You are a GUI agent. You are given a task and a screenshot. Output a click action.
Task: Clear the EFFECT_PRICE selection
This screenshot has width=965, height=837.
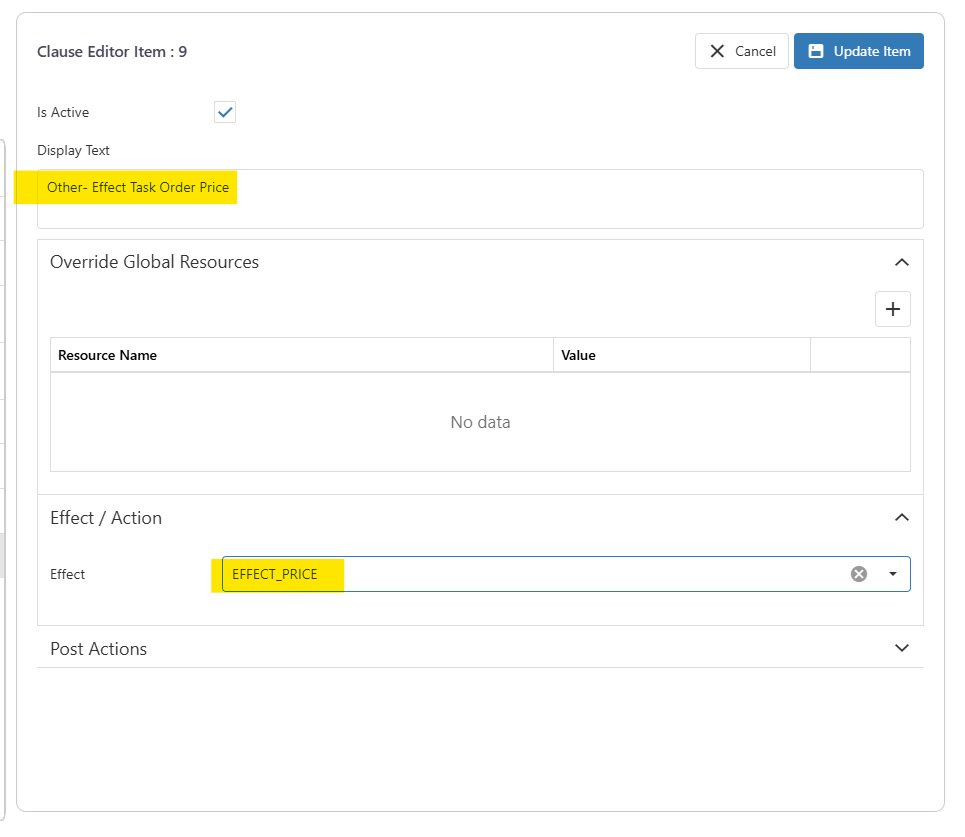coord(859,574)
